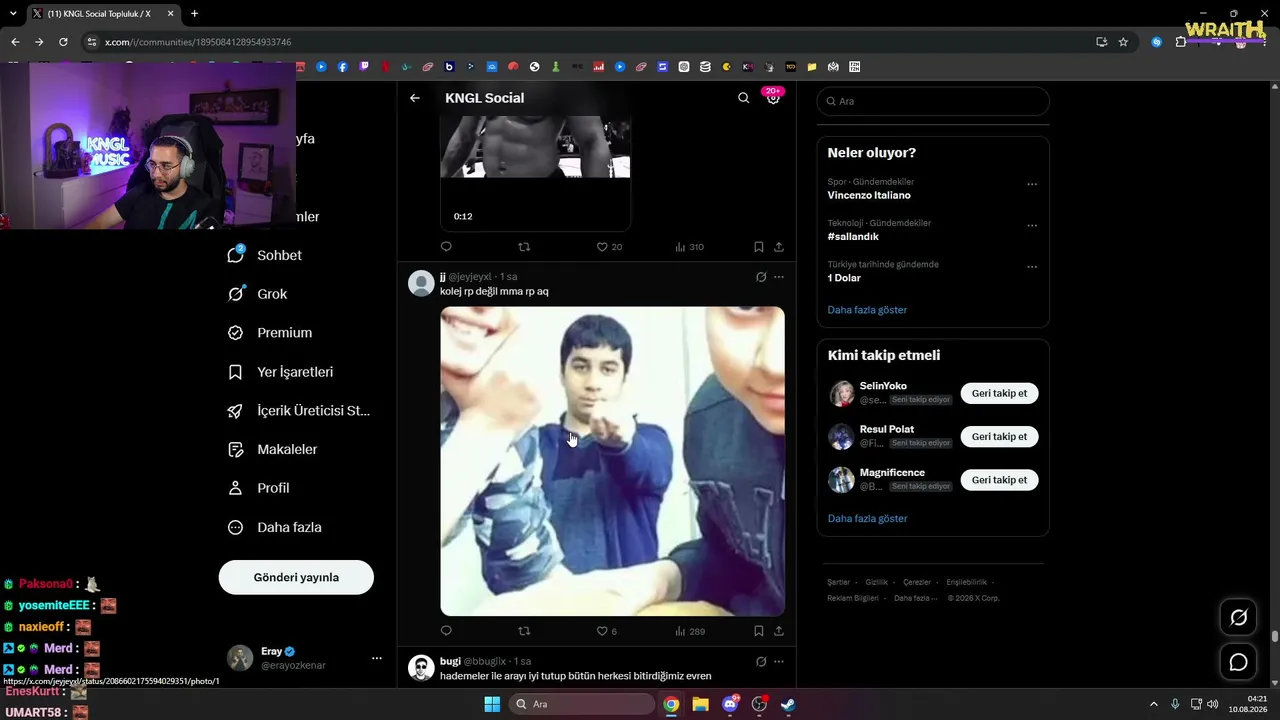1280x720 pixels.
Task: Open the tab search dropdown in Chrome
Action: (13, 13)
